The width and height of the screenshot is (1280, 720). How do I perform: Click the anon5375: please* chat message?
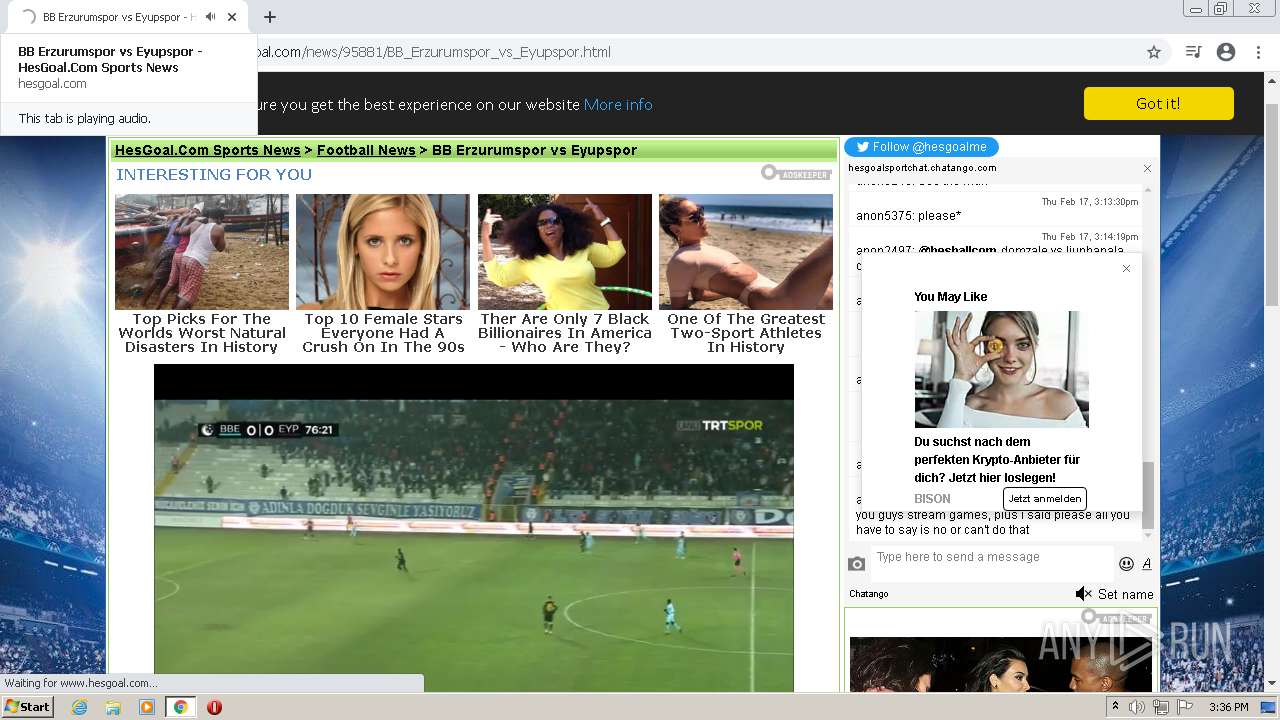click(908, 216)
